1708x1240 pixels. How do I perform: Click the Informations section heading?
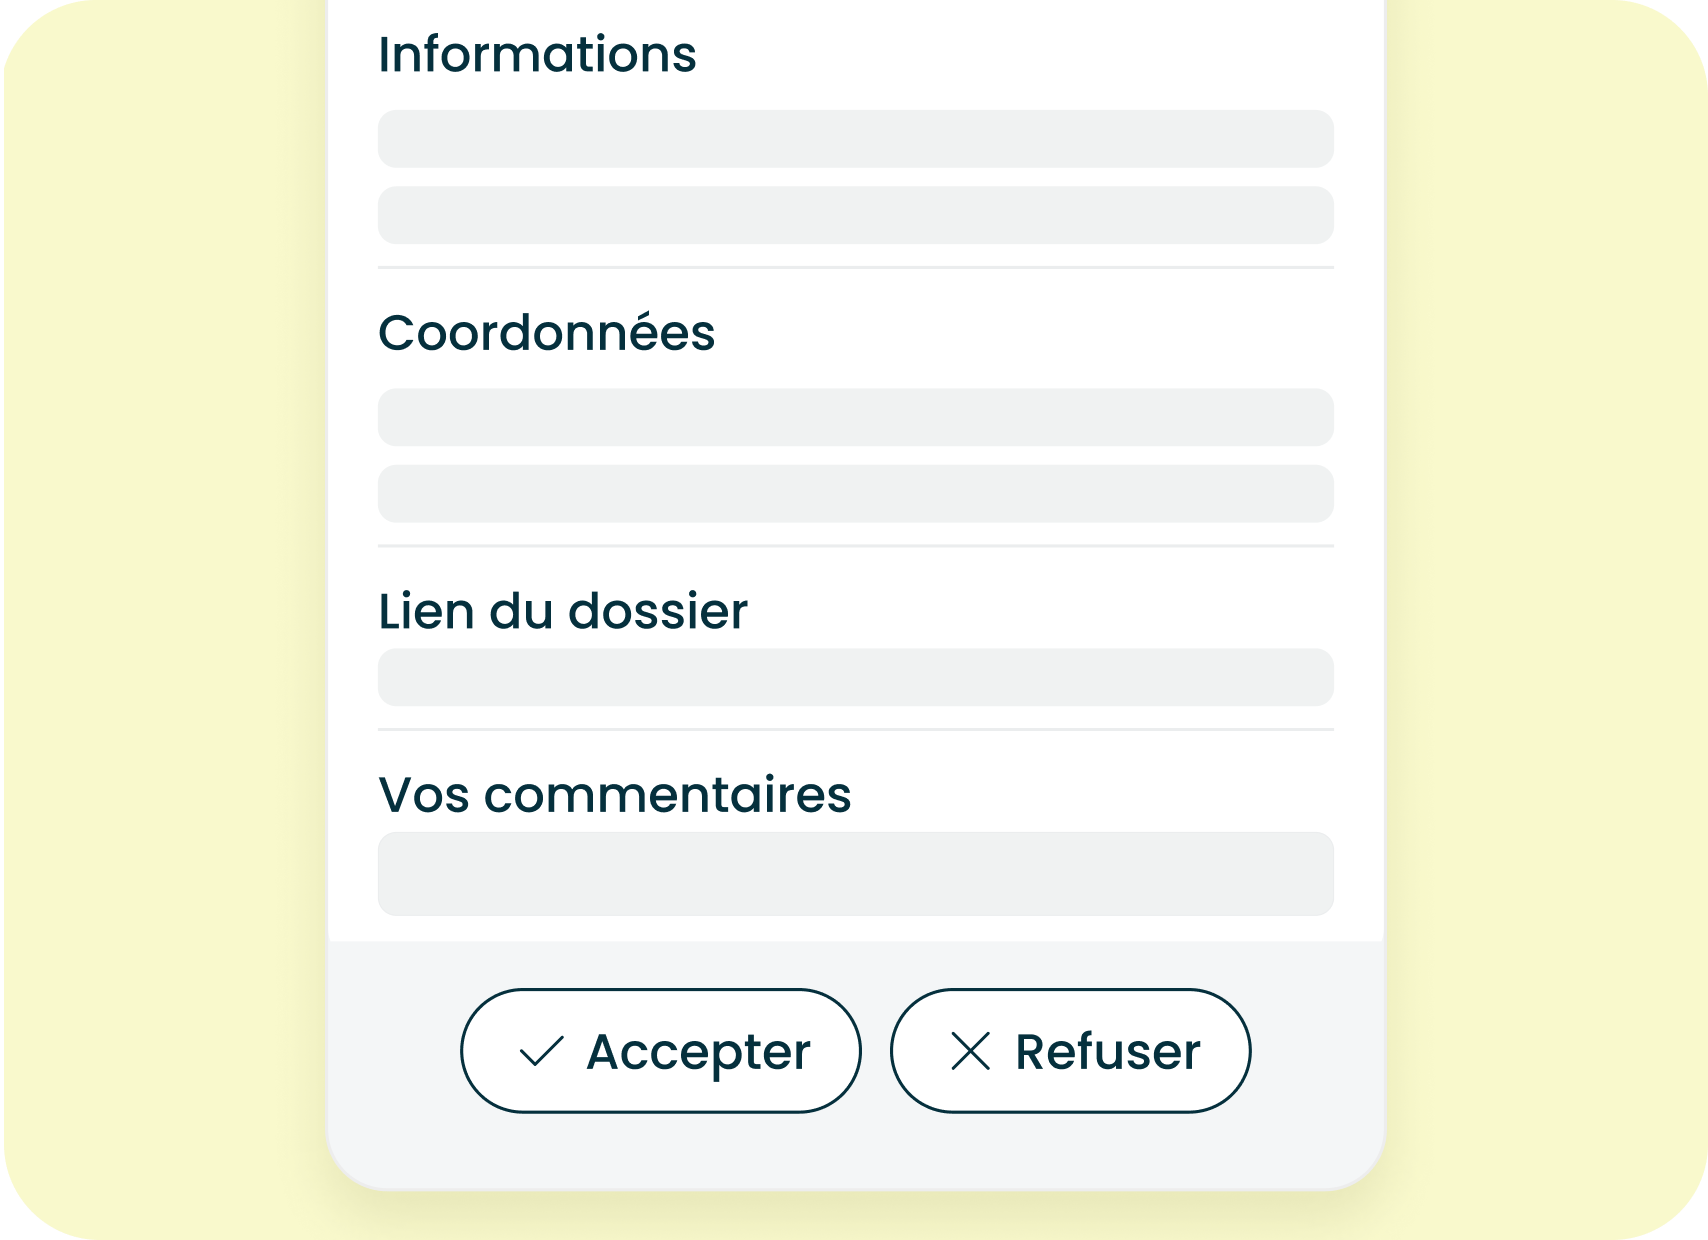click(x=537, y=54)
